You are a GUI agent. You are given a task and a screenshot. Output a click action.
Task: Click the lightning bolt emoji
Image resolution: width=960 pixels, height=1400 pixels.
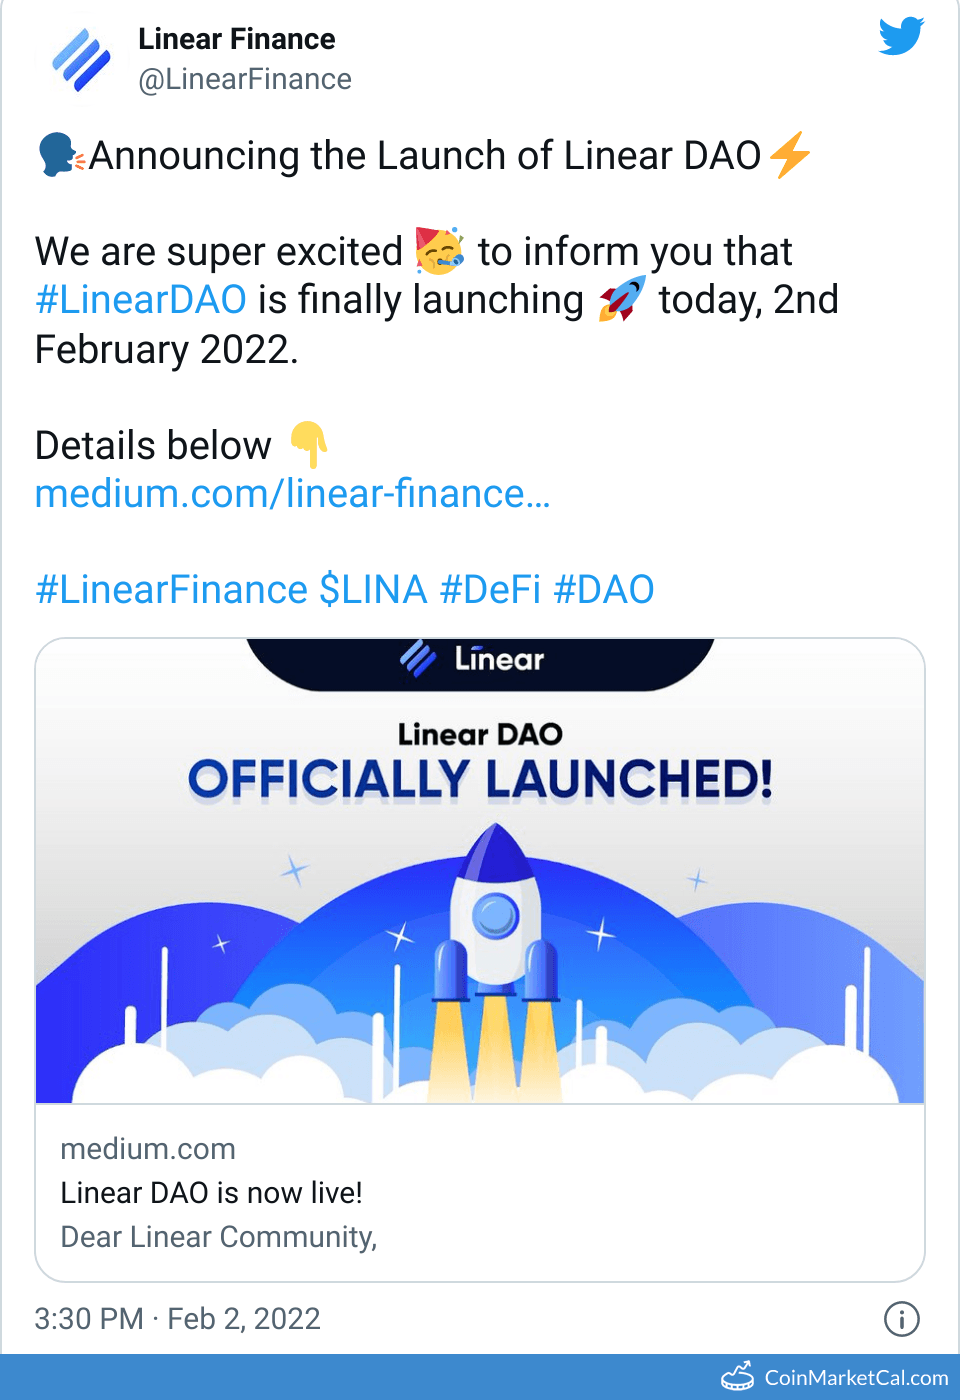click(x=790, y=155)
